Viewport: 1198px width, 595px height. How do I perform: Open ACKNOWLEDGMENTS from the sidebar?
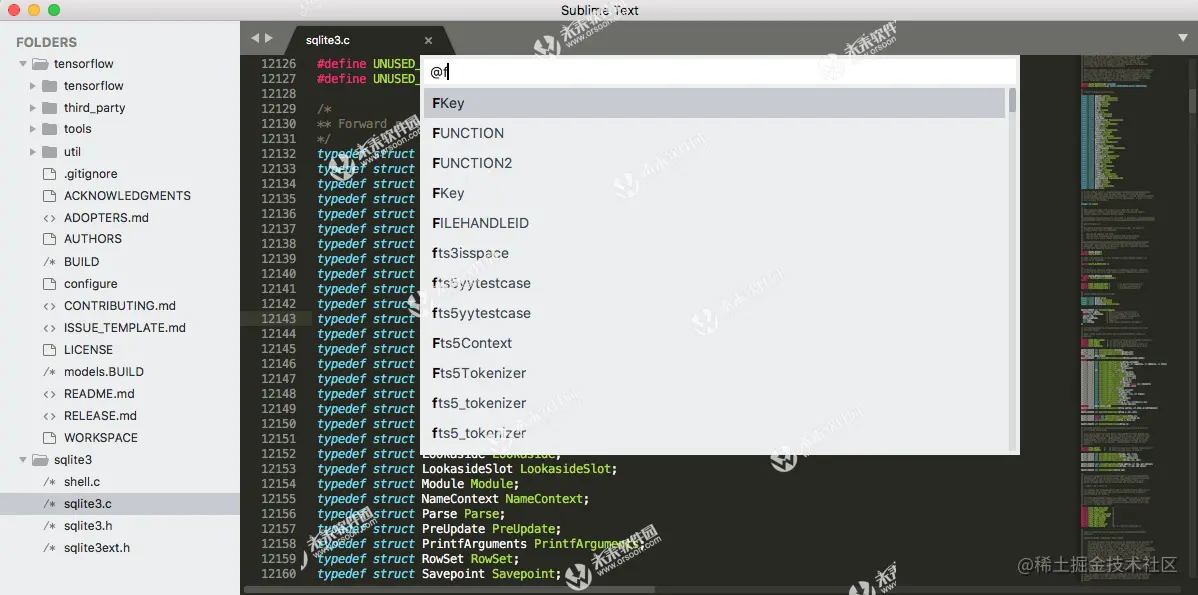128,196
